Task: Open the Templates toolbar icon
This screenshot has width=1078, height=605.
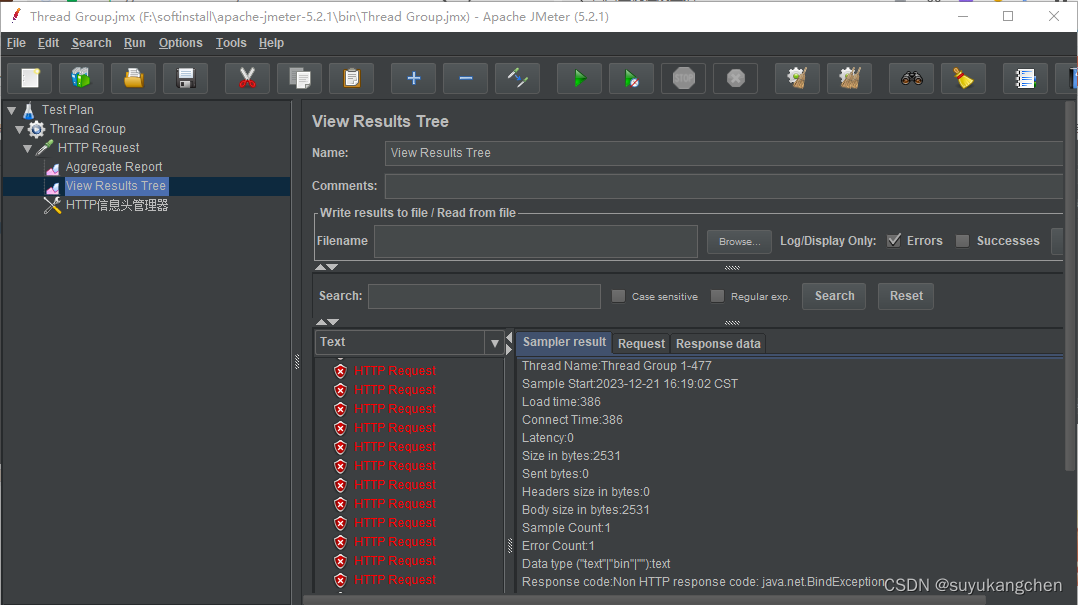Action: click(x=81, y=78)
